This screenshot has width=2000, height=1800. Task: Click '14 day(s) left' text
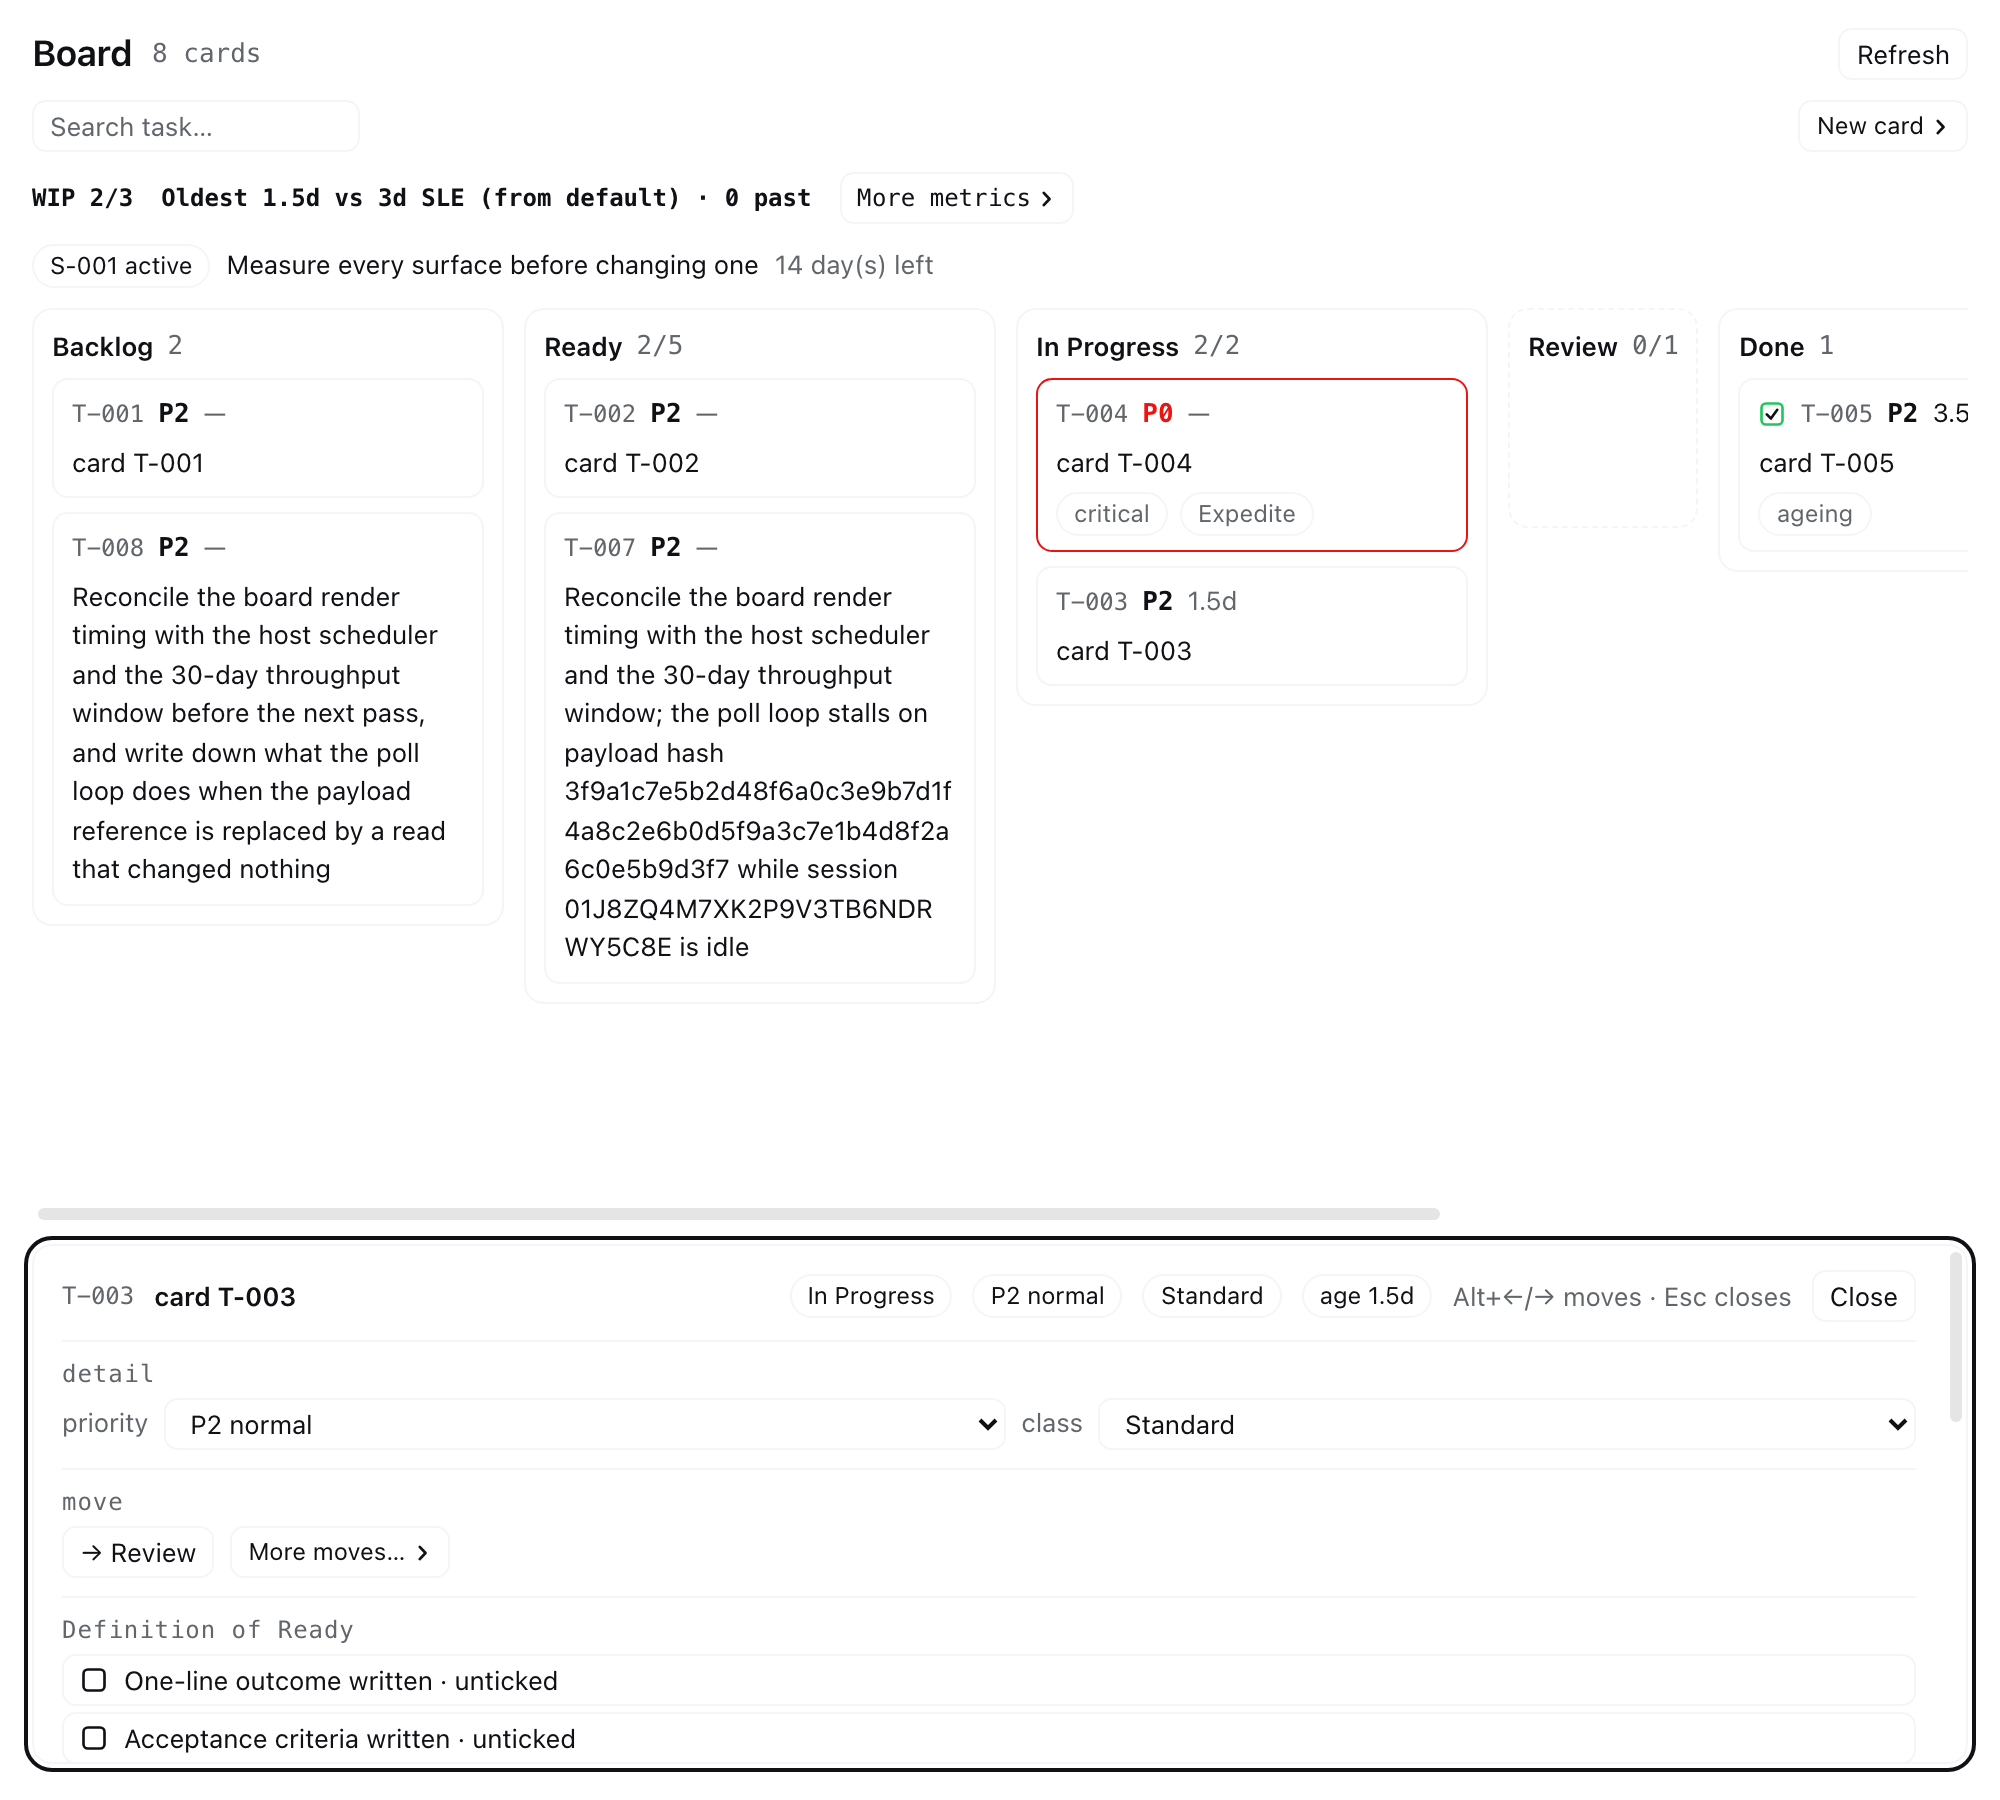tap(853, 266)
